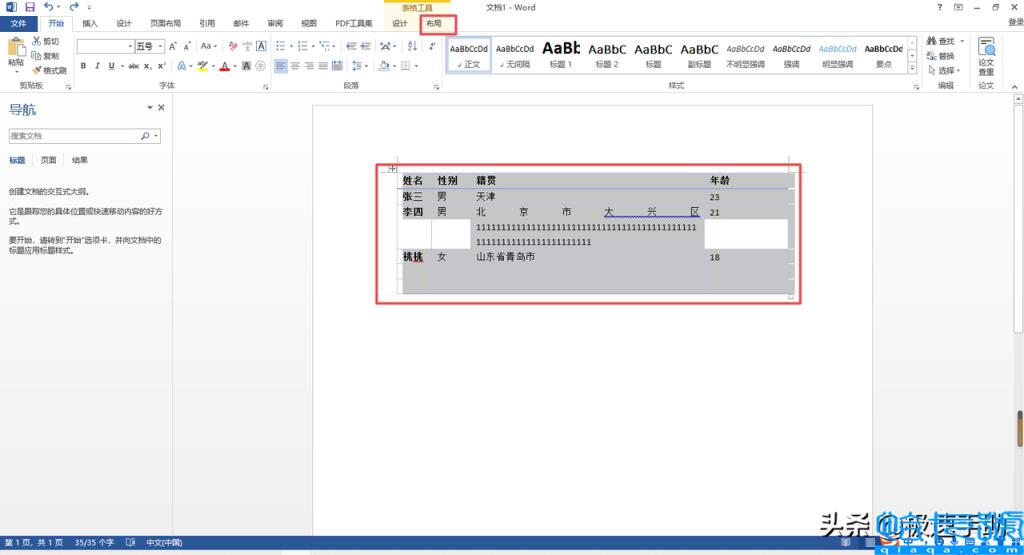Click 替换 (Replace) button
This screenshot has width=1024, height=555.
point(941,56)
